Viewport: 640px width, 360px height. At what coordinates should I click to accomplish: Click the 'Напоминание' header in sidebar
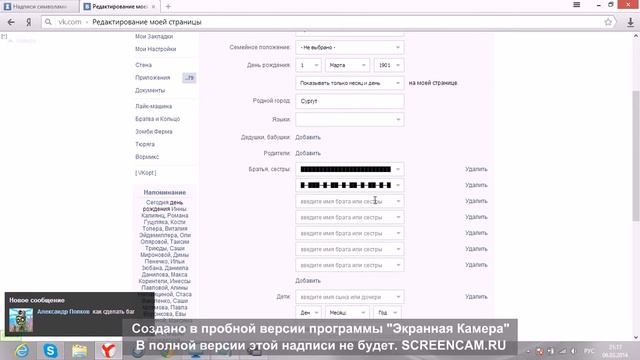(164, 192)
